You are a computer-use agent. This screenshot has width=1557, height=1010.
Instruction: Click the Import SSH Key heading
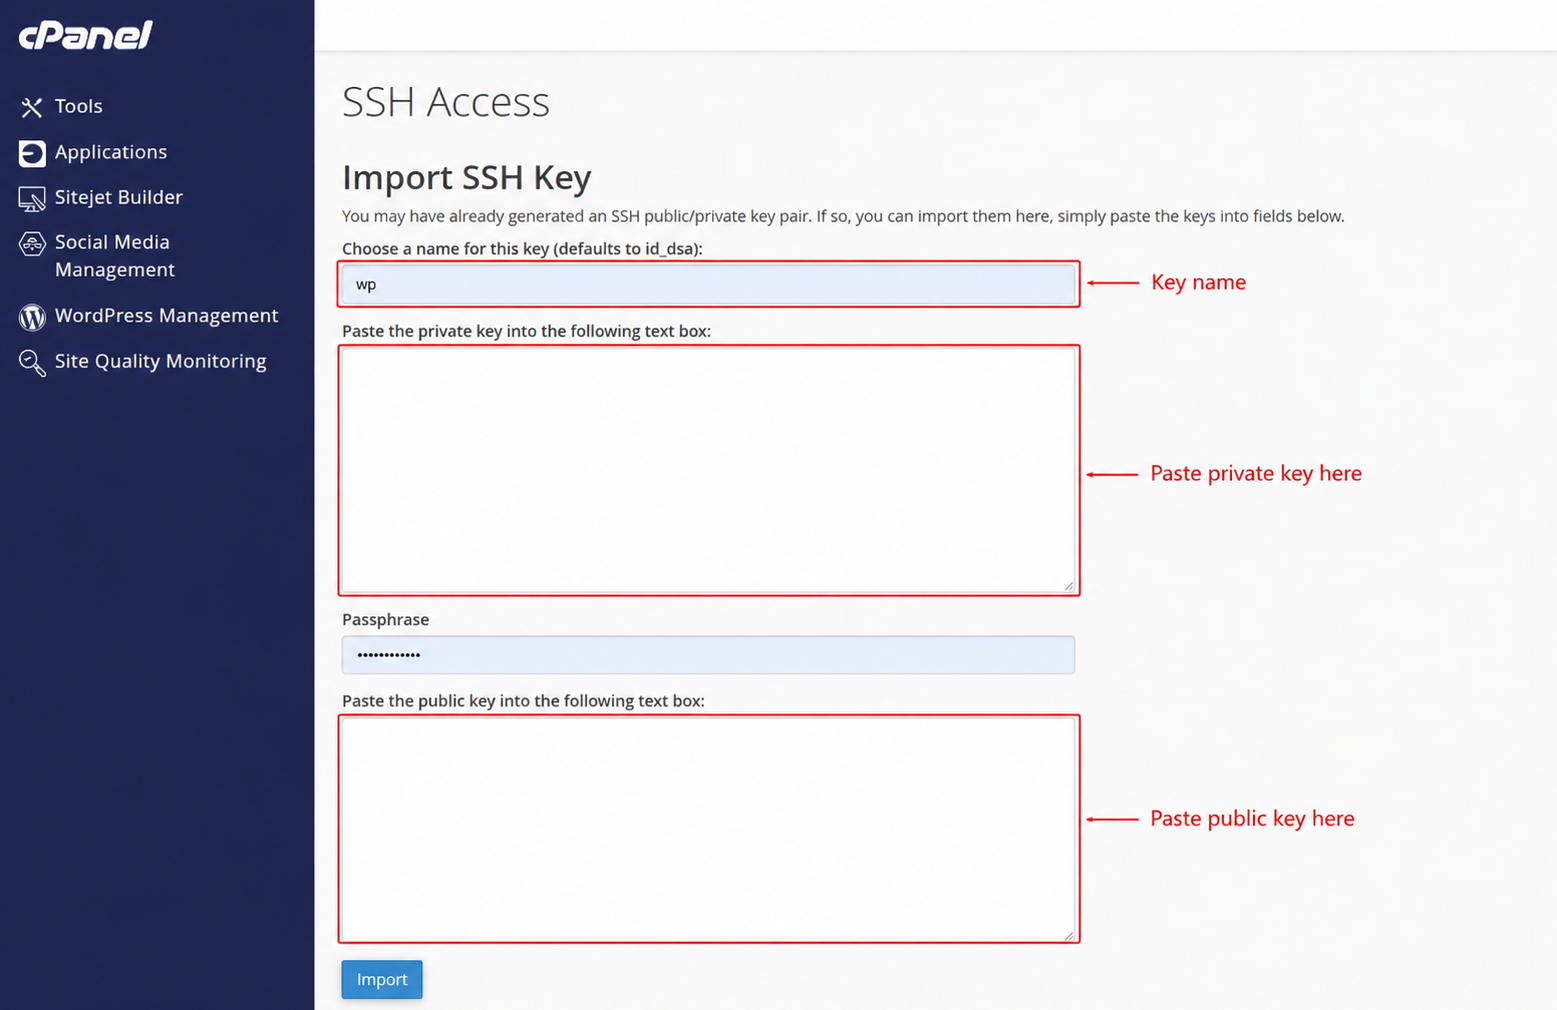[467, 177]
